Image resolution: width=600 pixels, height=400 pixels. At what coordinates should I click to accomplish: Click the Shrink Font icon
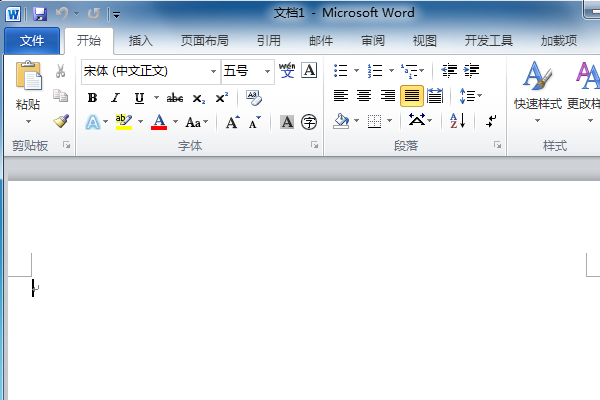click(254, 122)
